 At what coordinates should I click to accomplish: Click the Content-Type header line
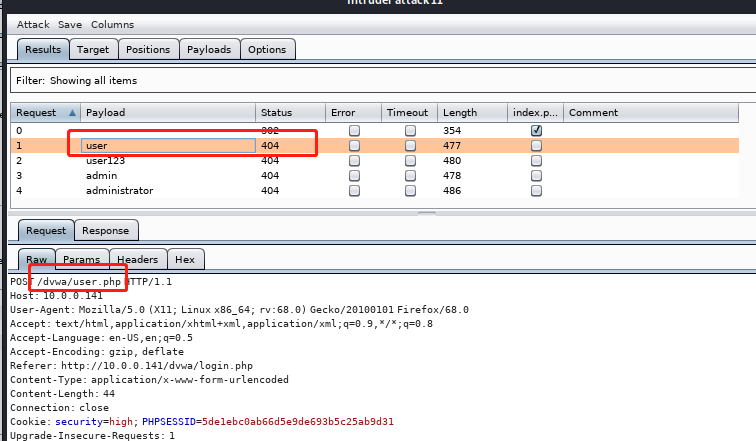149,380
